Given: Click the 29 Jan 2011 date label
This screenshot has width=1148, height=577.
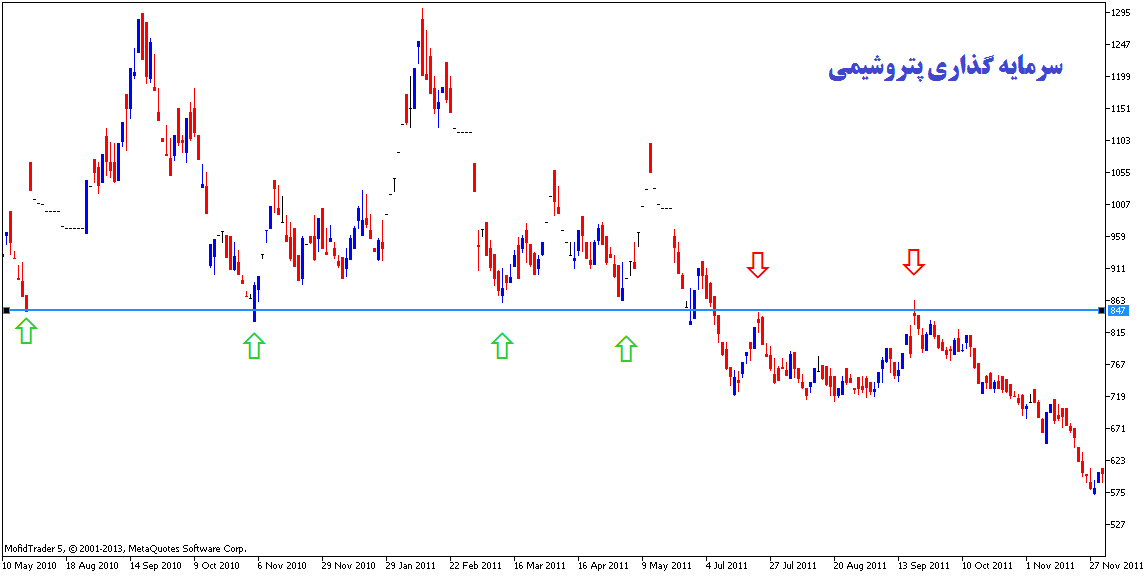Looking at the screenshot, I should pos(411,565).
